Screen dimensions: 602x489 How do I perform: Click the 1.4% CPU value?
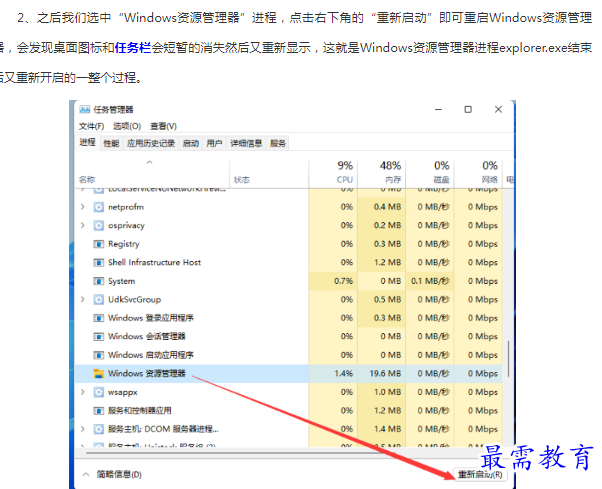tap(343, 373)
